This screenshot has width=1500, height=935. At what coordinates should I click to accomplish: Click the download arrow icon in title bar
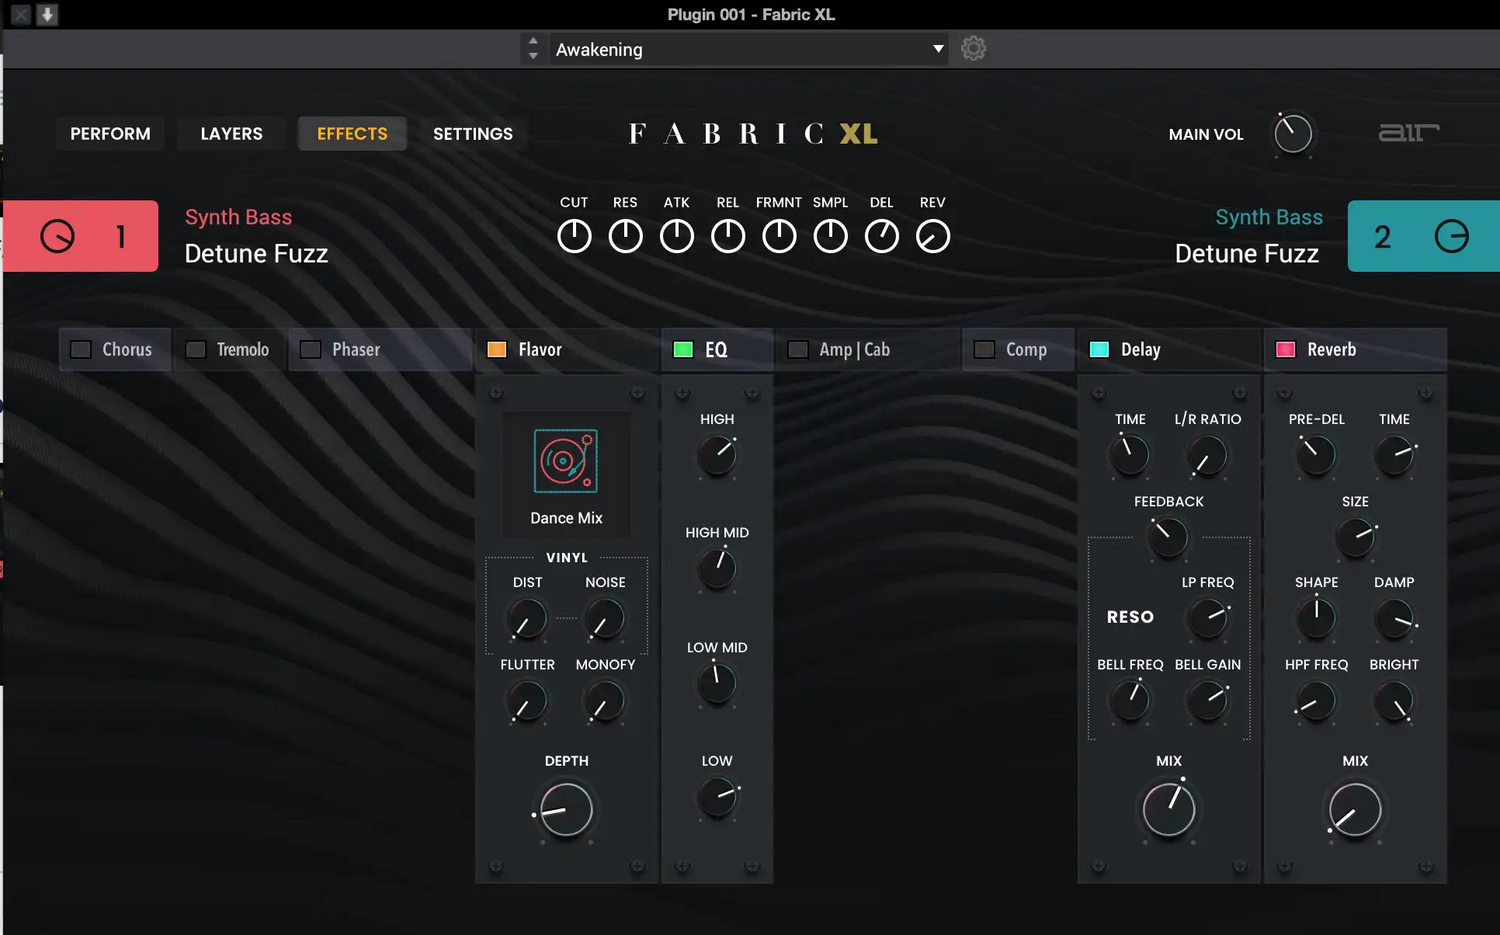point(47,15)
